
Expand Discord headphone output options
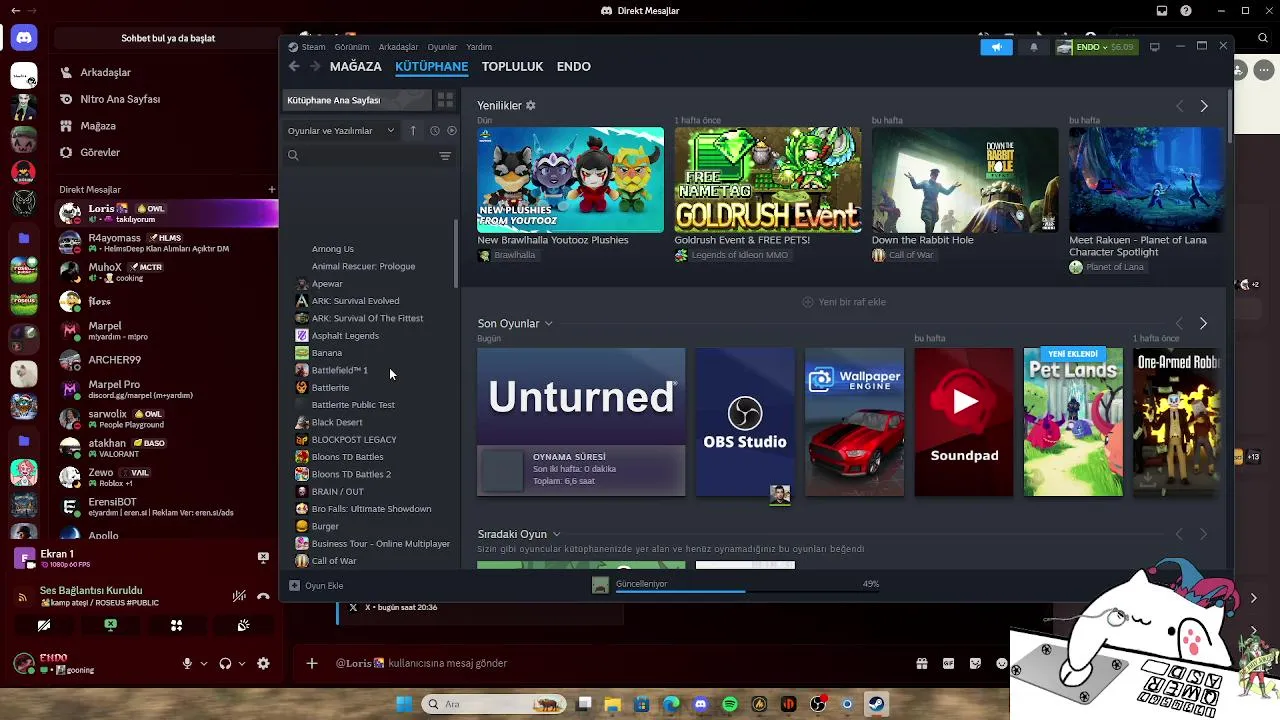click(x=242, y=663)
